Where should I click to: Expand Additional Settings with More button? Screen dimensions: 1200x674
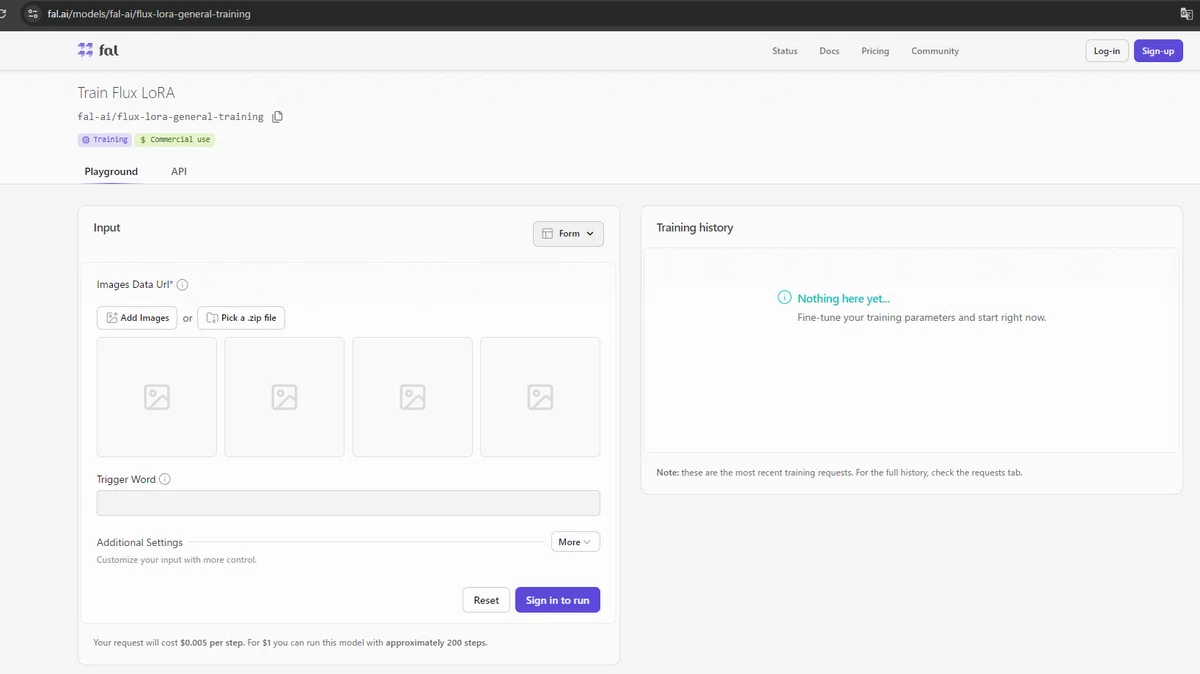[575, 542]
